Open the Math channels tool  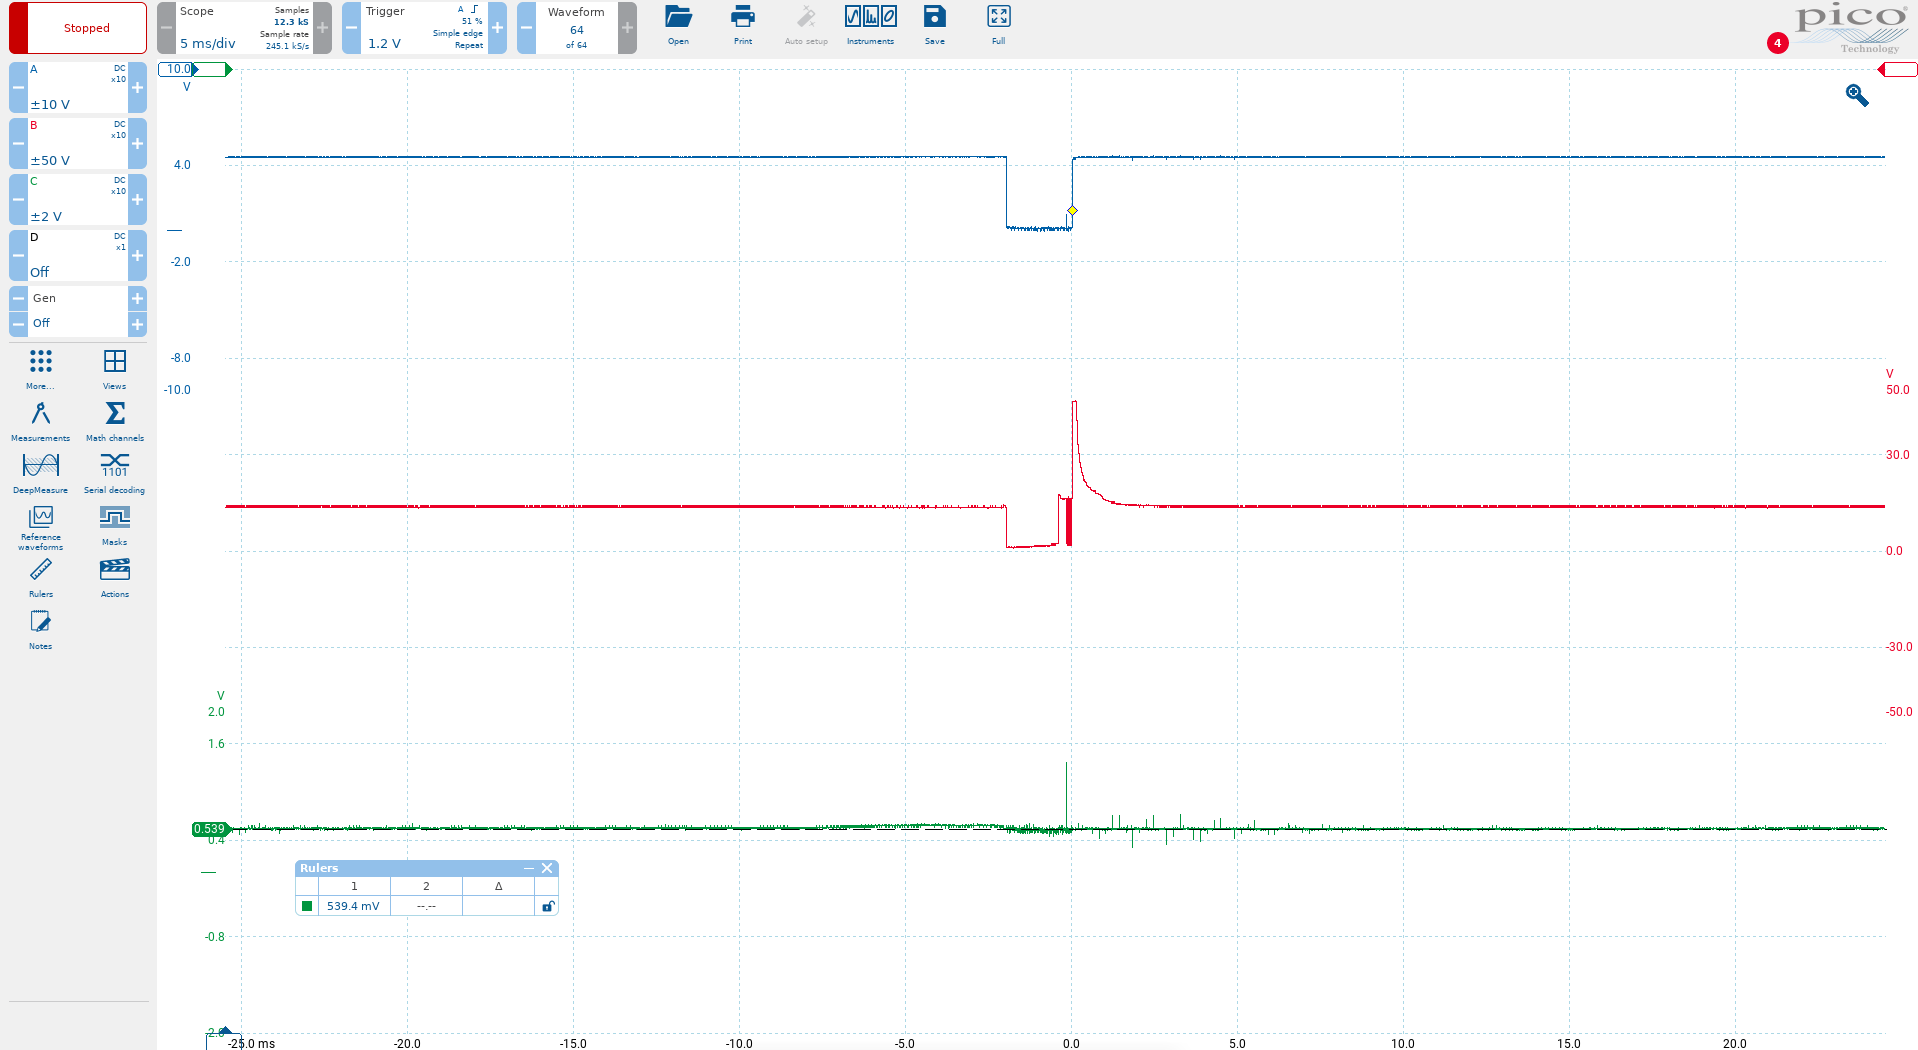pyautogui.click(x=114, y=420)
